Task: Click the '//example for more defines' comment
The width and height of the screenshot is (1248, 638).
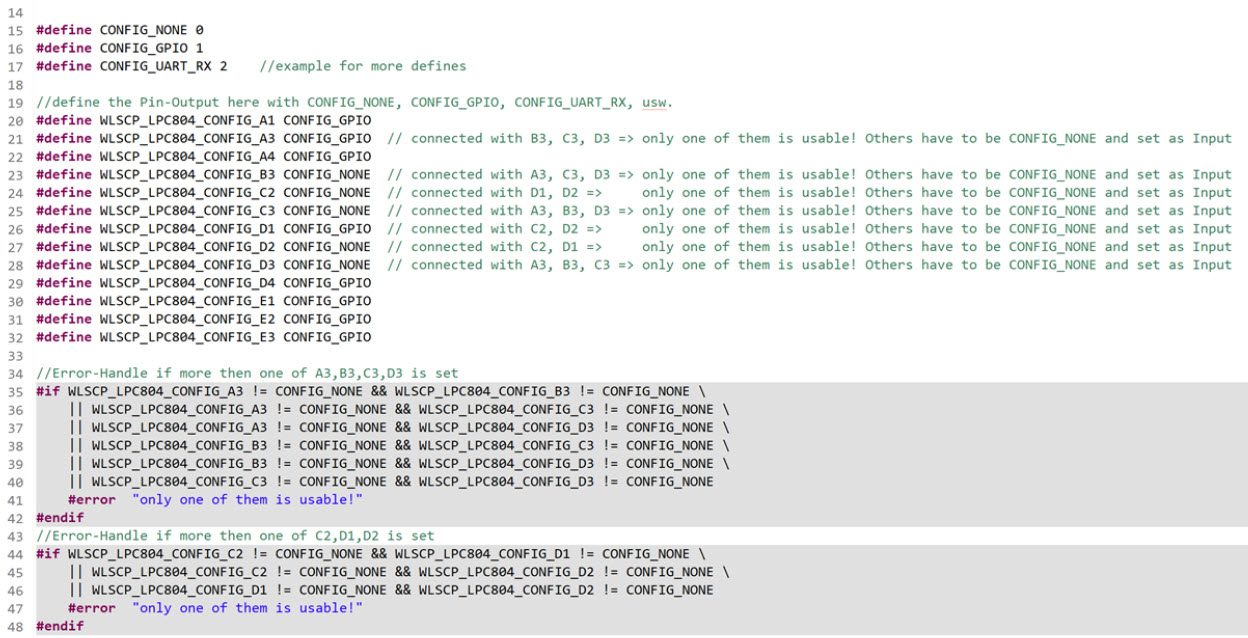Action: click(362, 66)
